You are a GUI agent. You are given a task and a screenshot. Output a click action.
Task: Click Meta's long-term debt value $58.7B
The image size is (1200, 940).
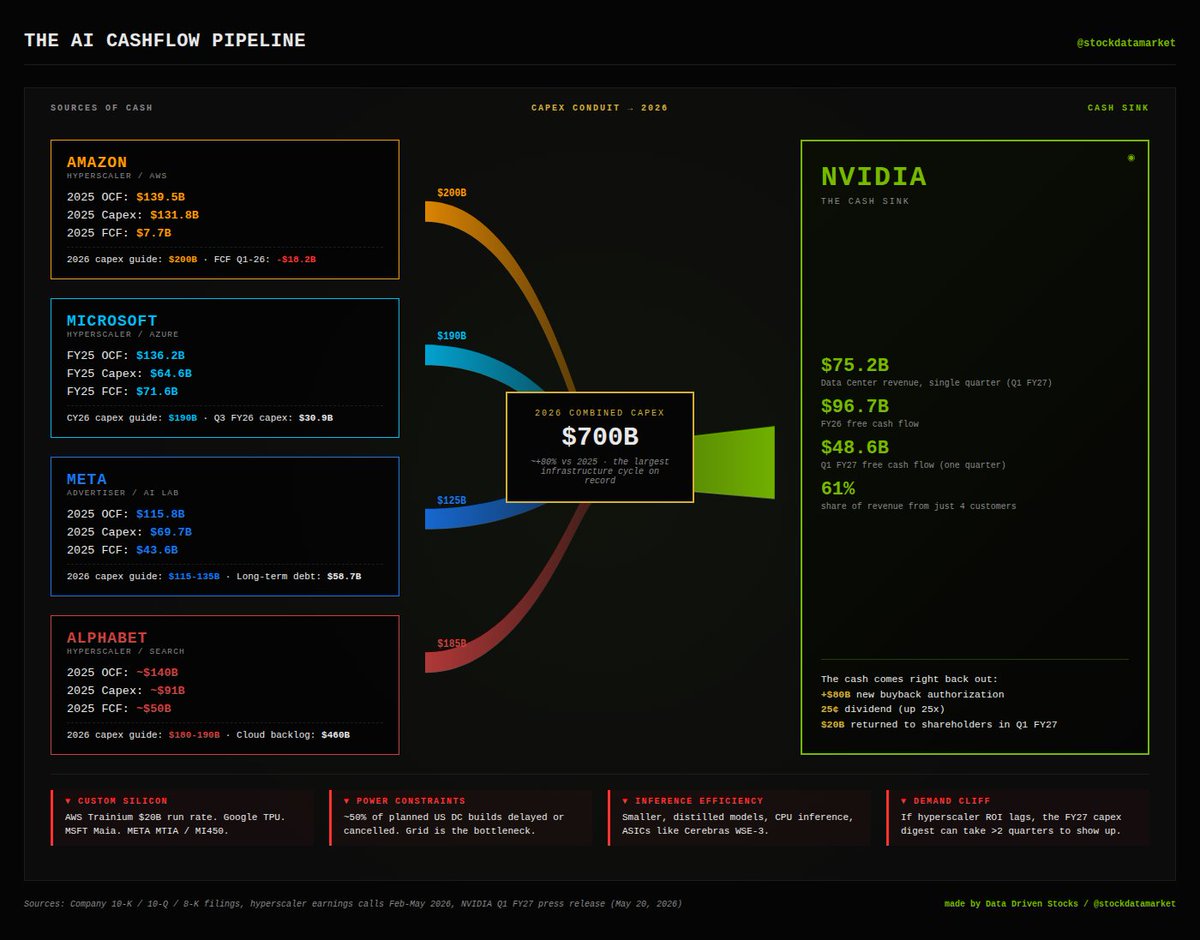pos(344,577)
